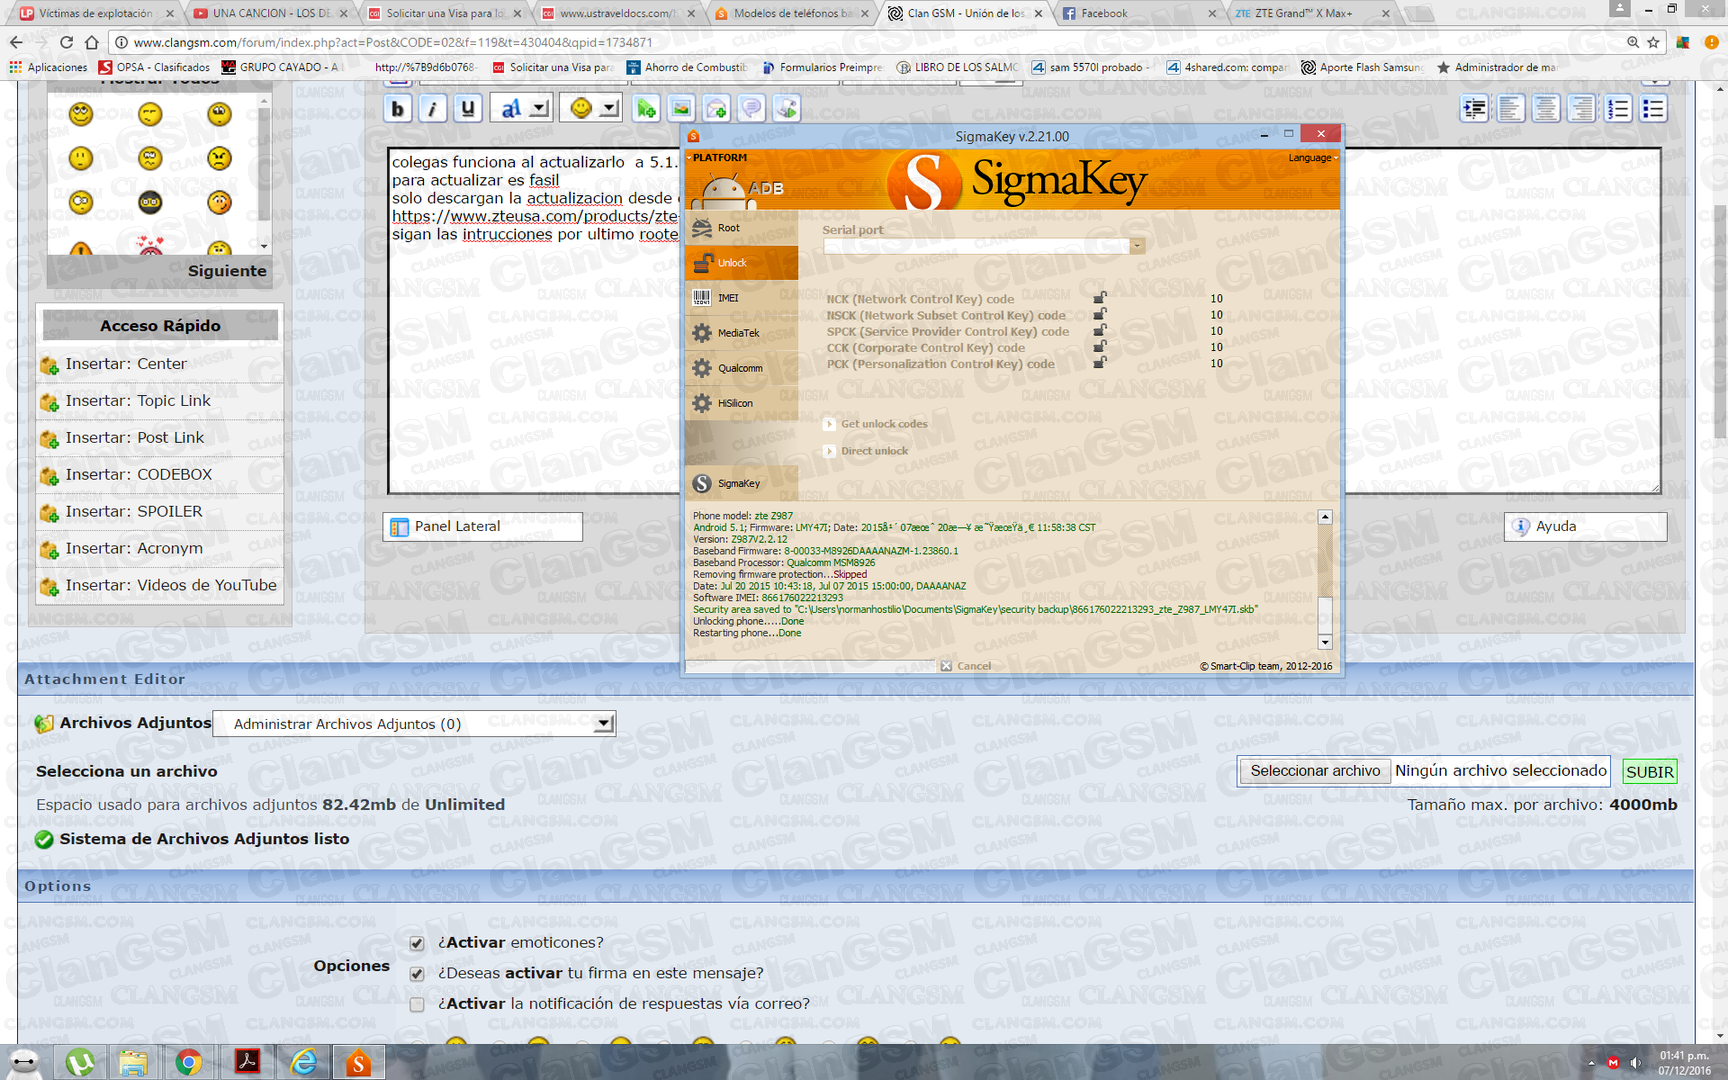The width and height of the screenshot is (1728, 1080).
Task: Toggle italic formatting in the post editor
Action: (x=432, y=109)
